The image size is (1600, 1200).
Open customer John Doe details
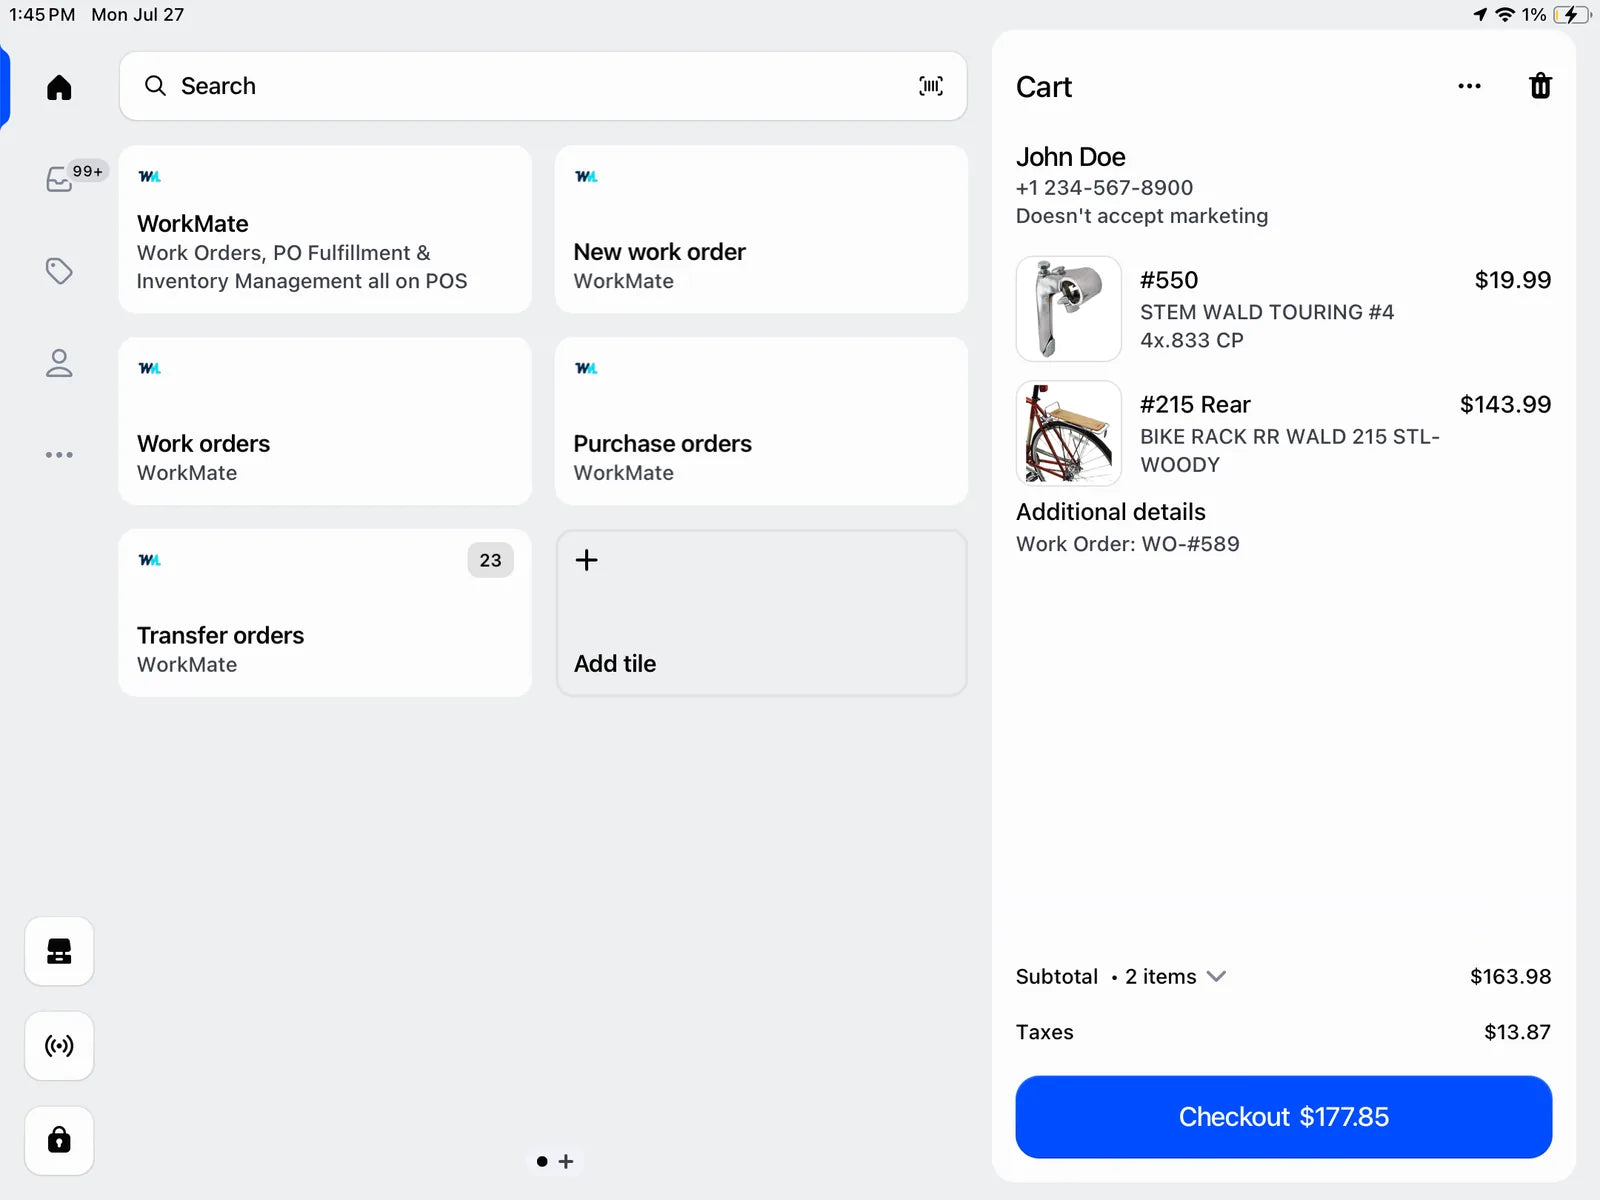click(1070, 157)
